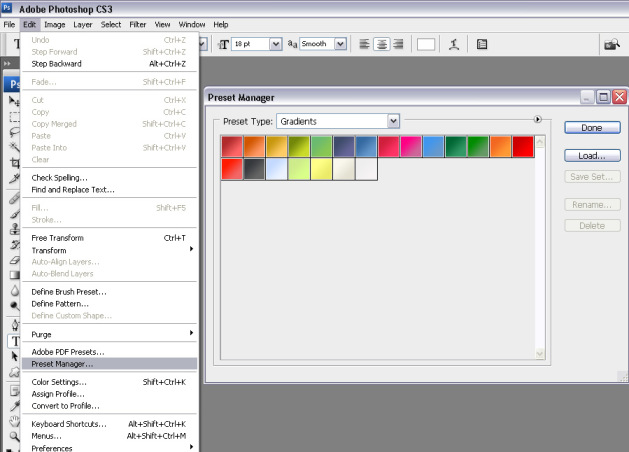The width and height of the screenshot is (629, 452).
Task: Left align the text
Action: point(364,44)
